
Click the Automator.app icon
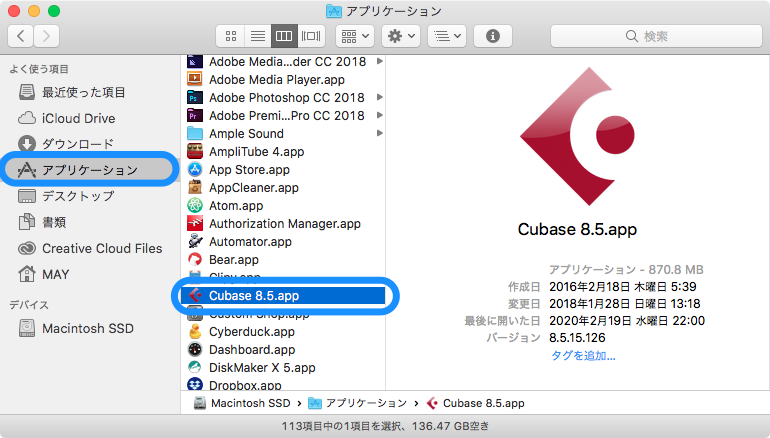pos(195,242)
